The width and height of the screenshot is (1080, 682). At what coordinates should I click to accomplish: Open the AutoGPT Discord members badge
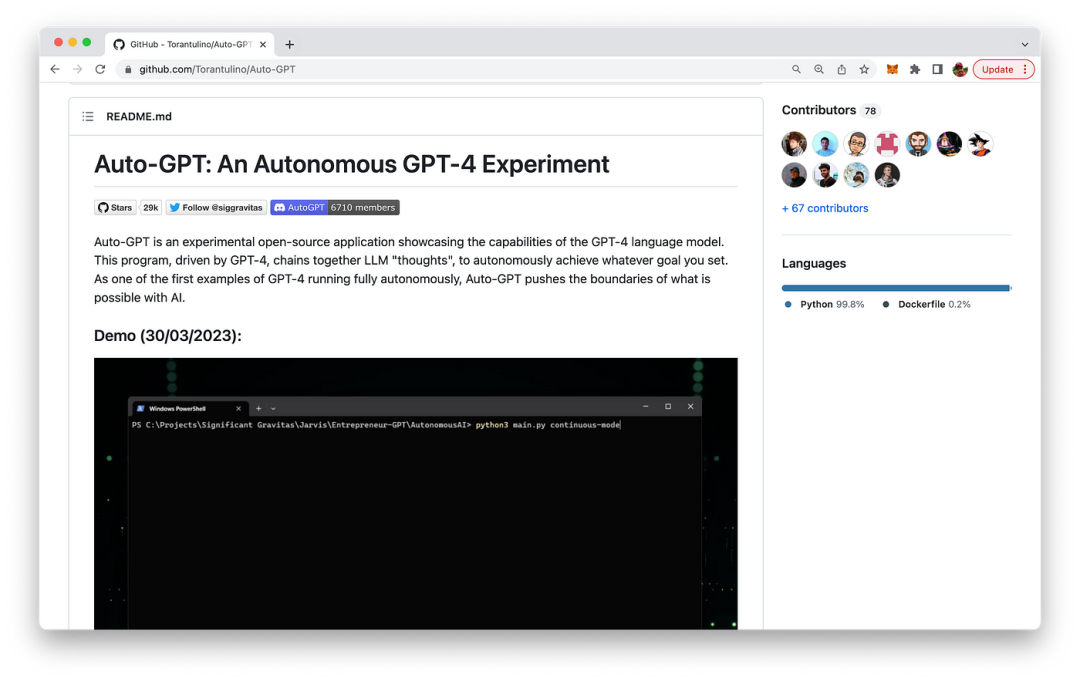(335, 207)
